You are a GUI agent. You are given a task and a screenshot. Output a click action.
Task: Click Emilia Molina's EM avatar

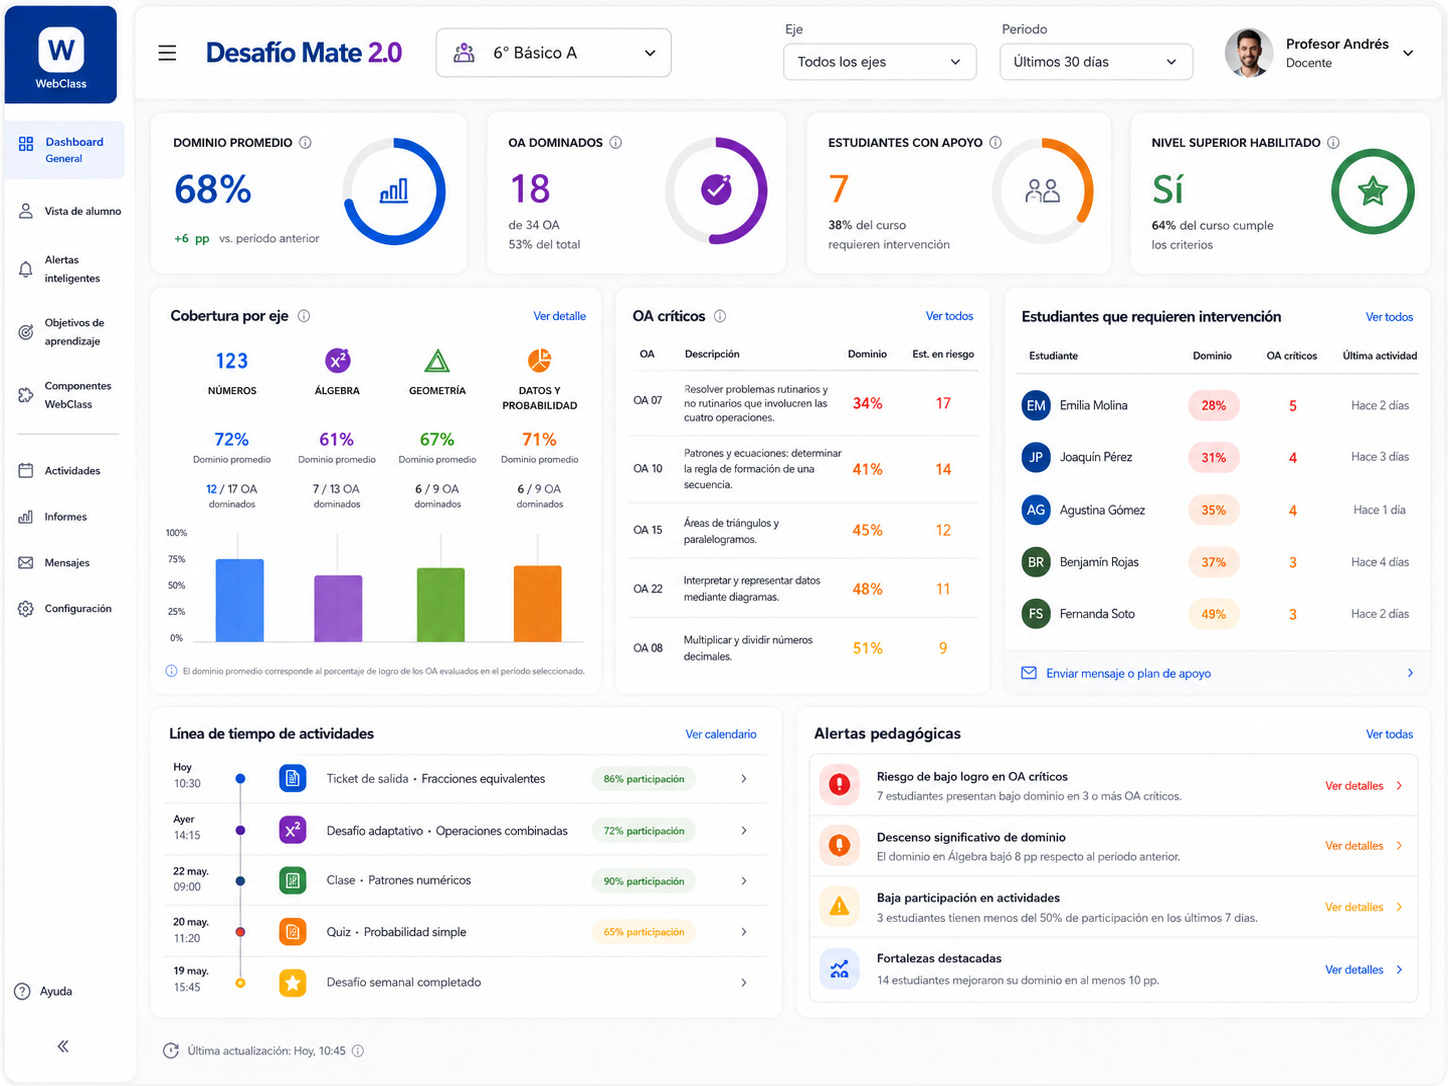coord(1036,405)
